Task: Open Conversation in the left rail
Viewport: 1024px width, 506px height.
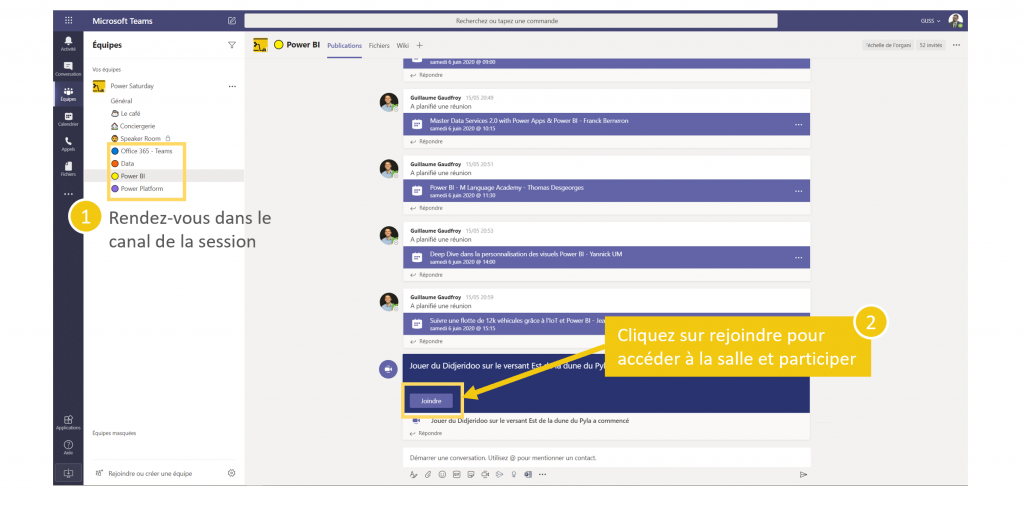Action: click(68, 68)
